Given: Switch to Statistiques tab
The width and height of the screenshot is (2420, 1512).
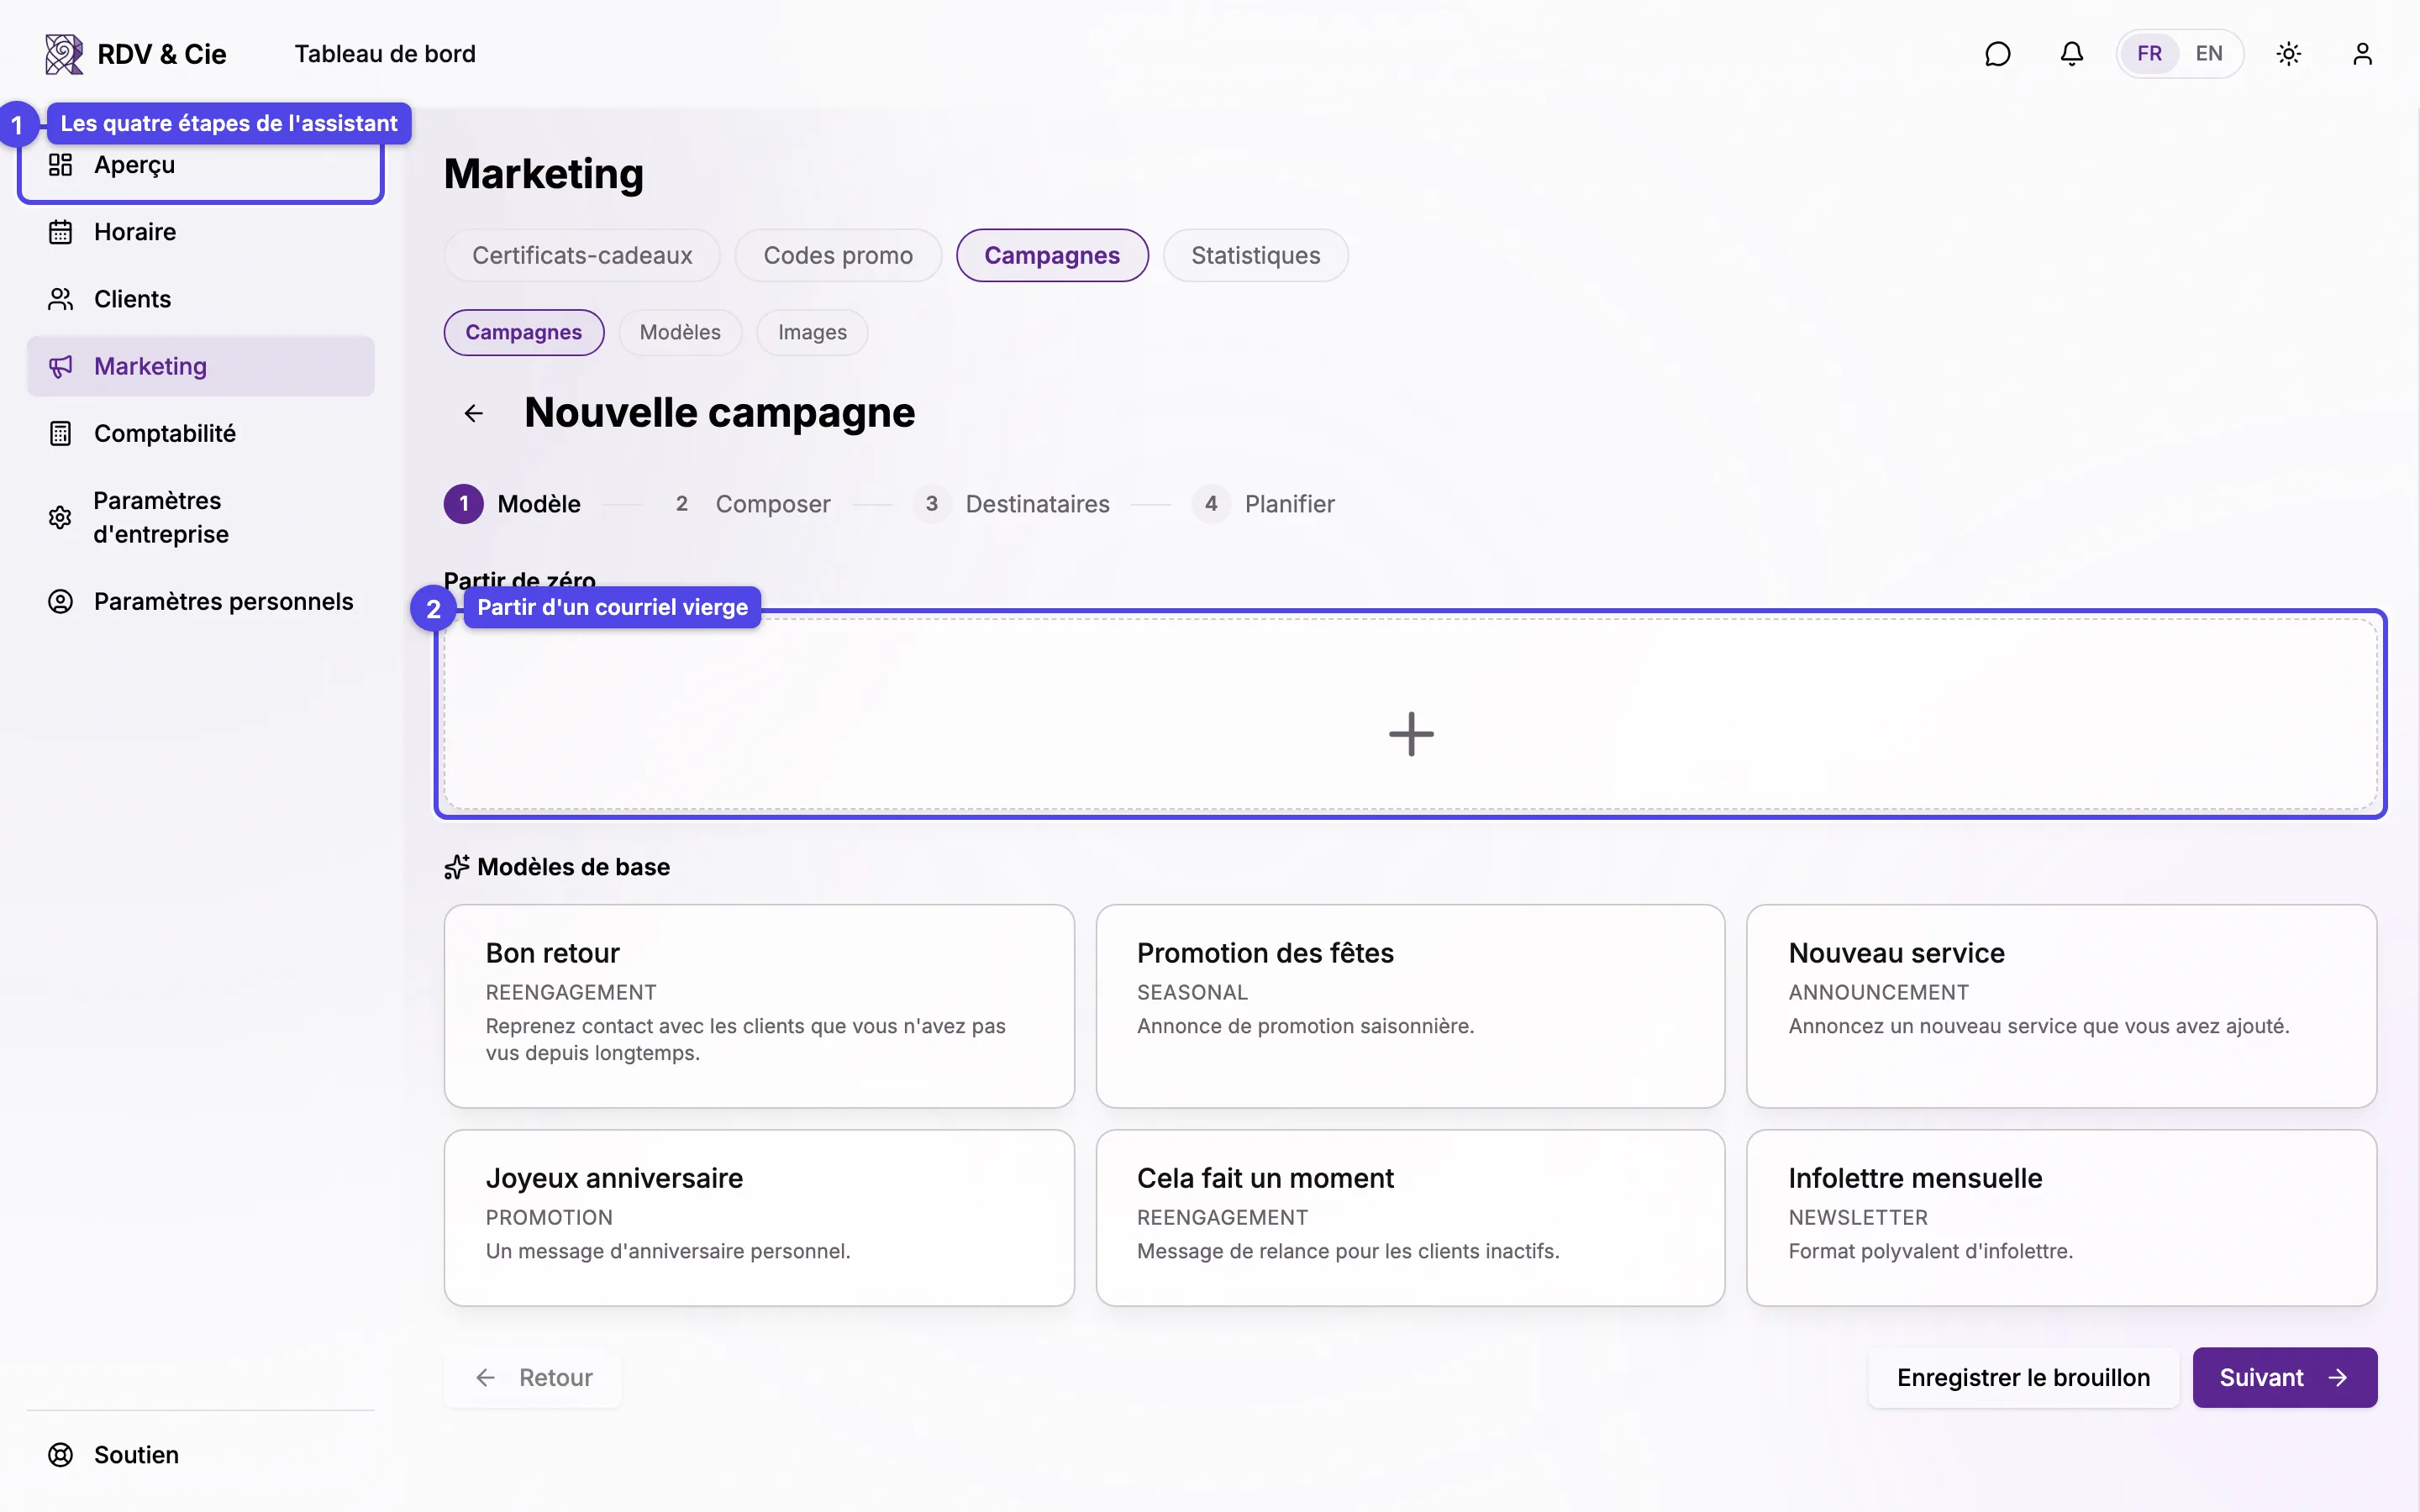Looking at the screenshot, I should pyautogui.click(x=1255, y=255).
